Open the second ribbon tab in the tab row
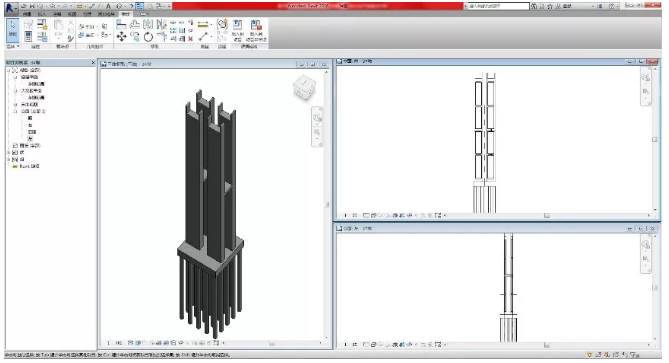669x363 pixels. click(x=42, y=14)
